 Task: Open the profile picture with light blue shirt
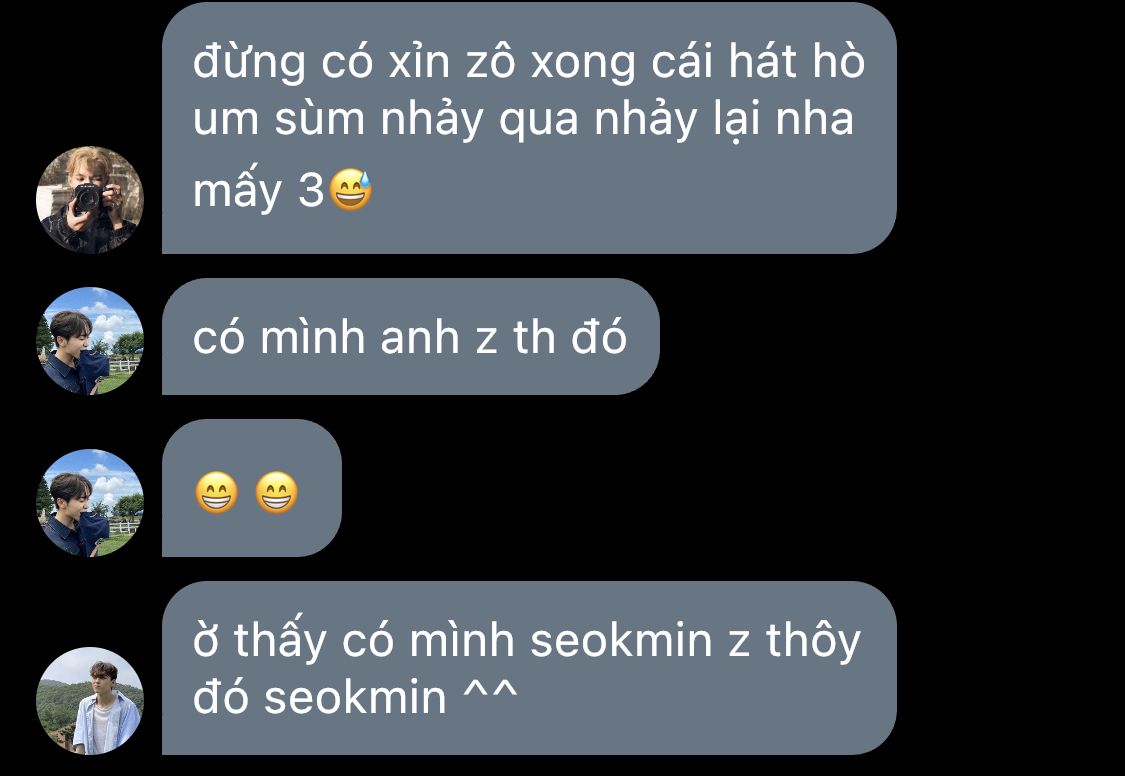[90, 701]
